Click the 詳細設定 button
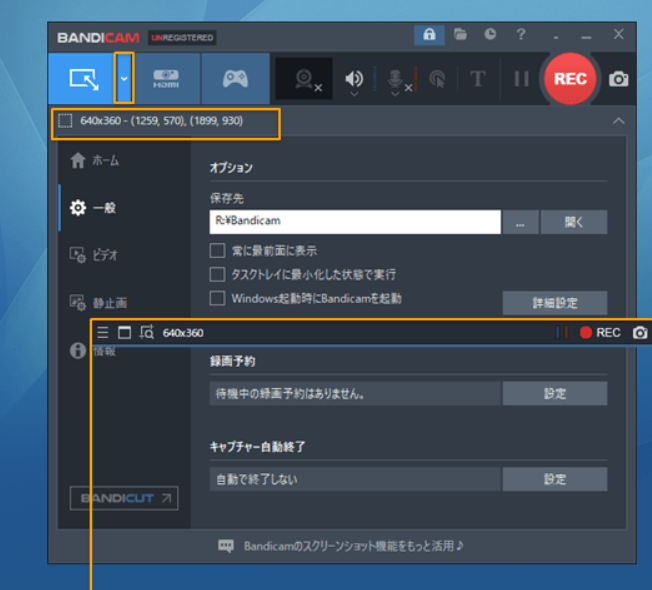652x590 pixels. pos(554,302)
